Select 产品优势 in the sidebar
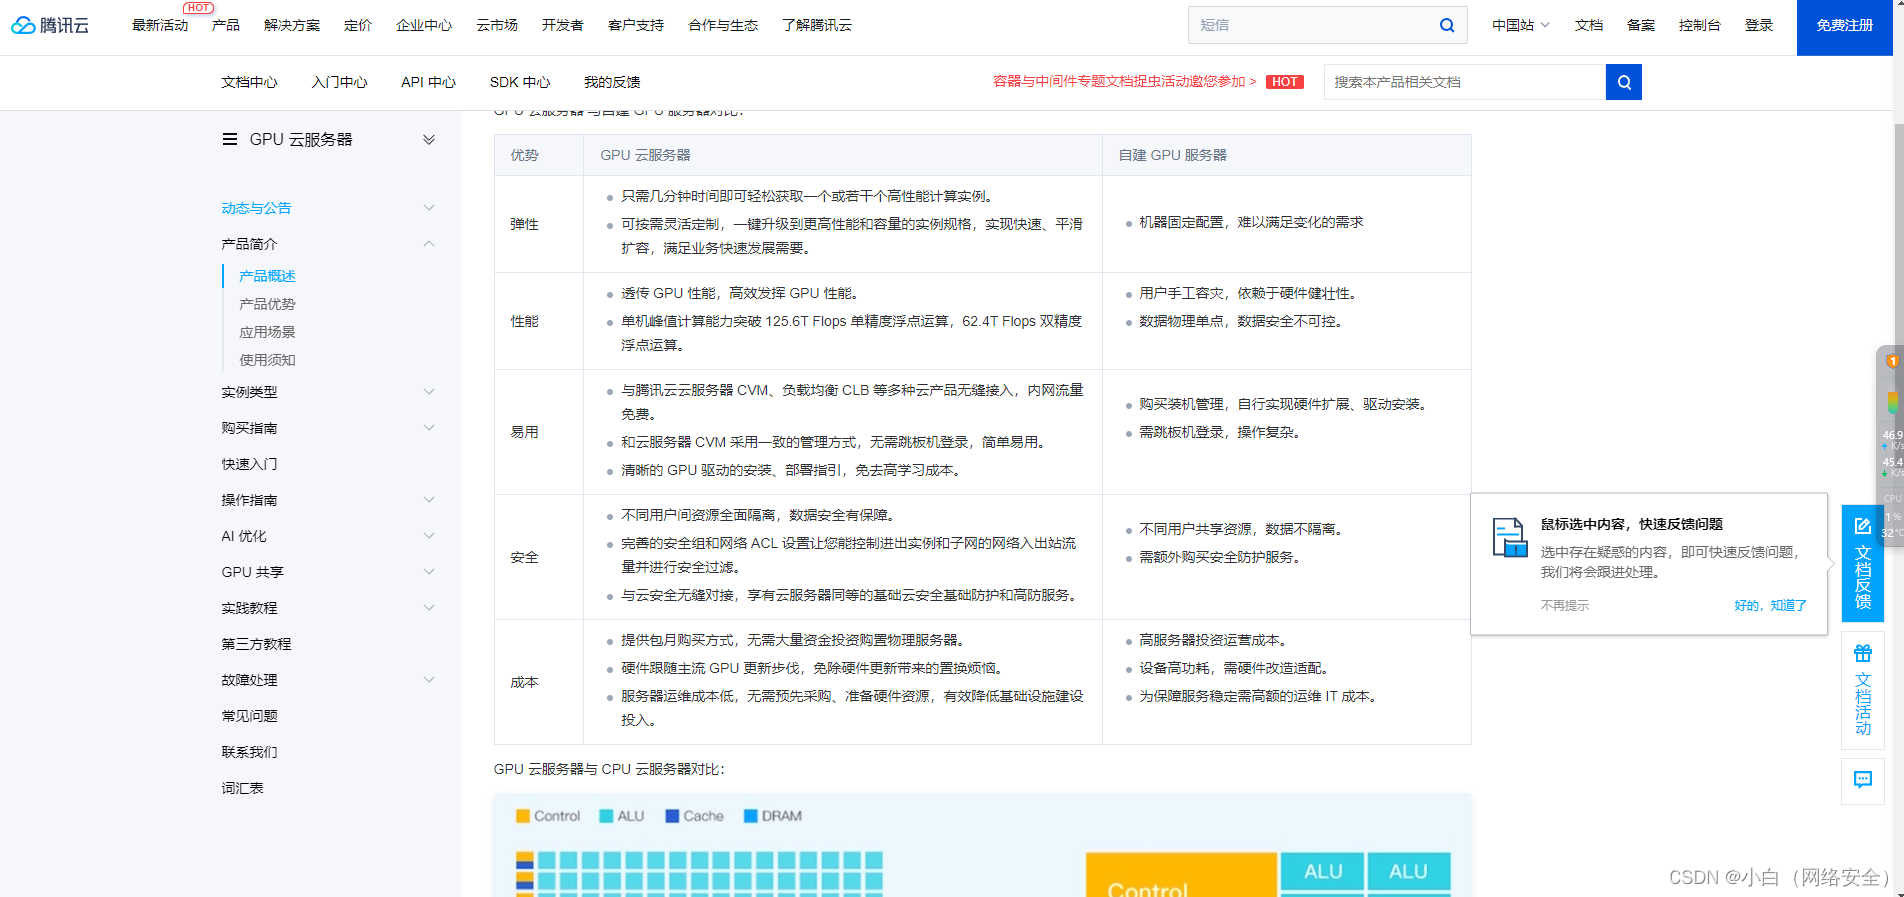Viewport: 1904px width, 897px height. 267,304
